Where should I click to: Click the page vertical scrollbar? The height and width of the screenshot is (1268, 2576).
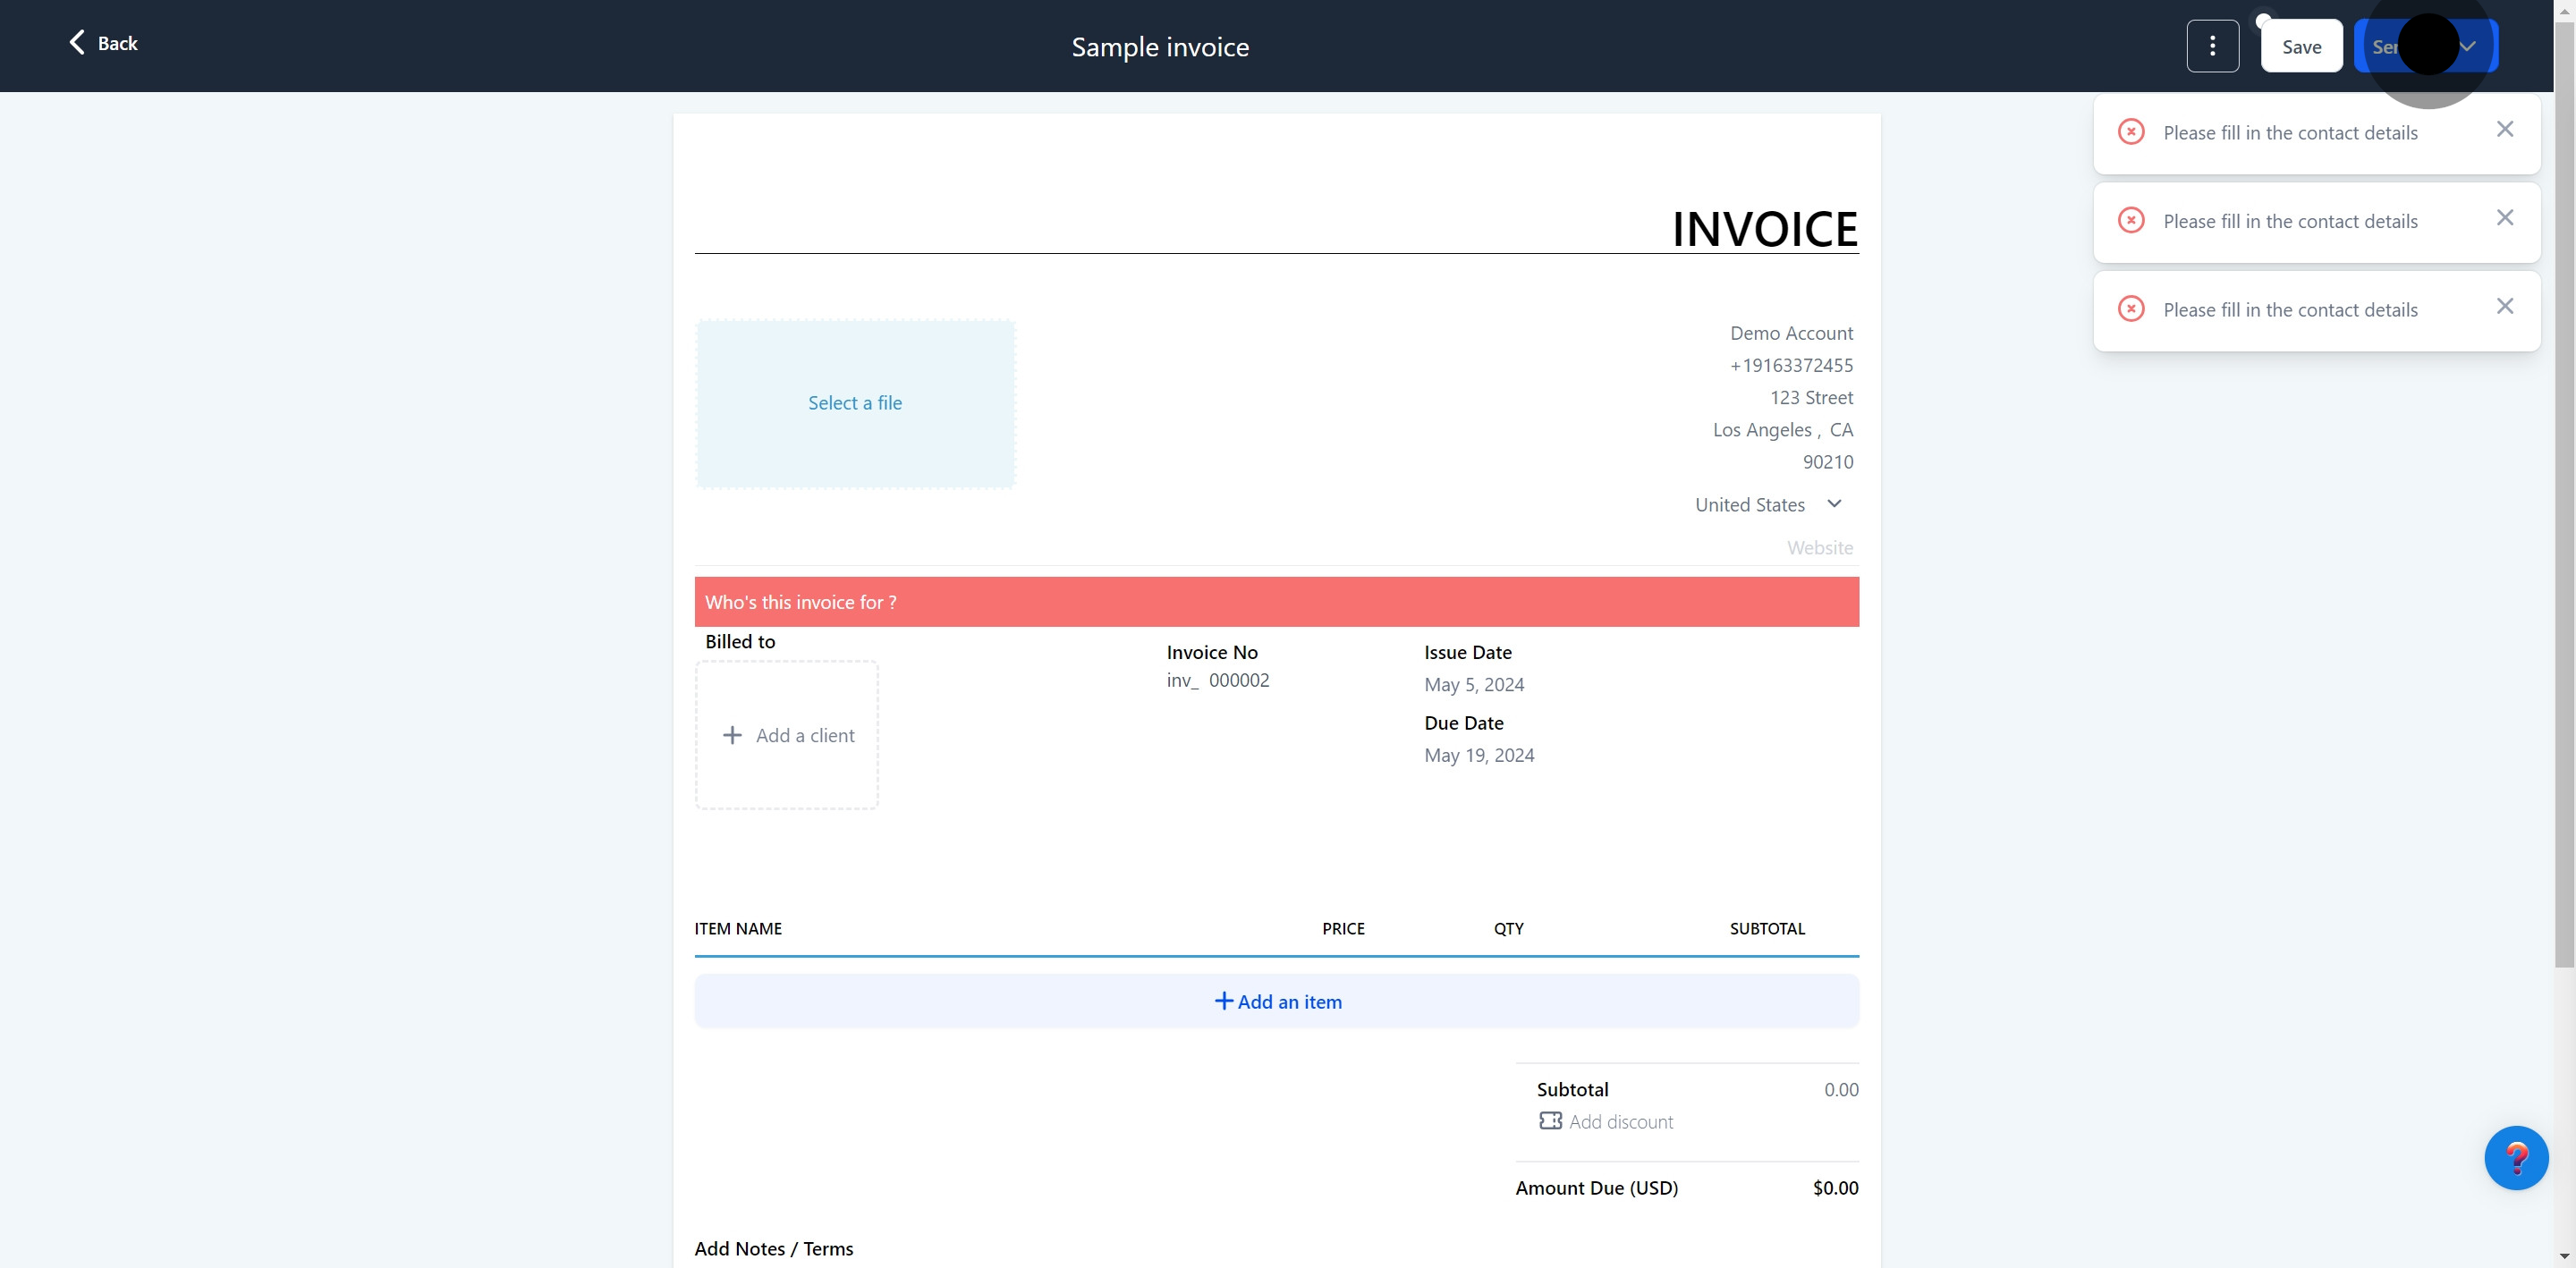2564,500
